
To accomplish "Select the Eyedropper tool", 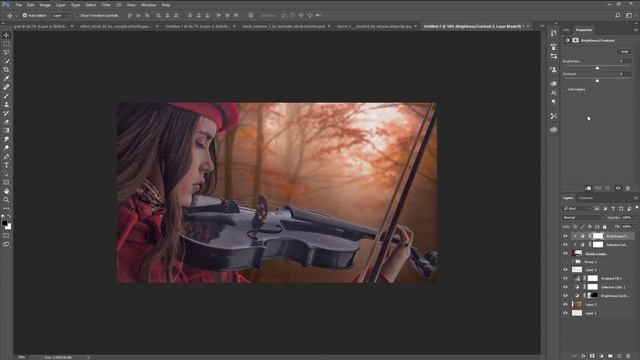I will [6, 78].
